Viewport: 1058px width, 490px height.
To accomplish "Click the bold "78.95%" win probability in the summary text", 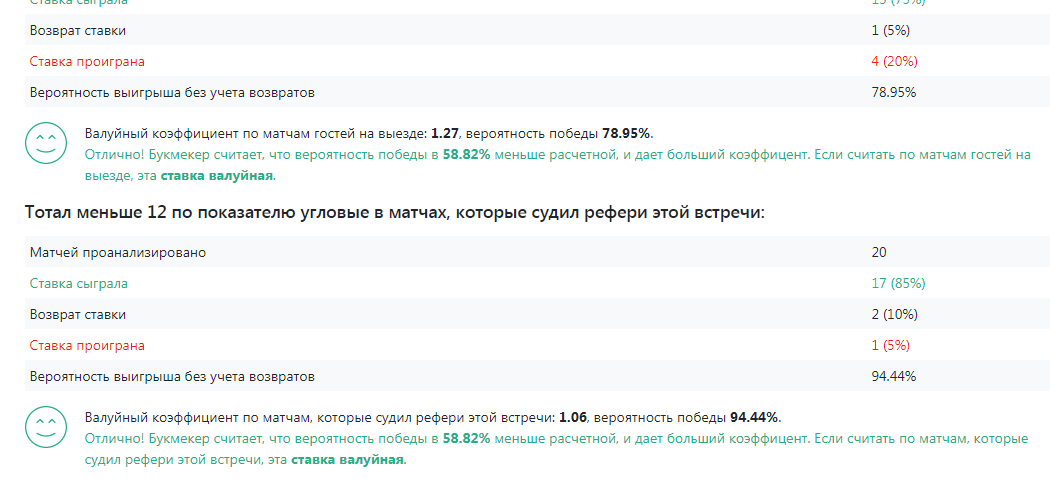I will click(x=627, y=133).
